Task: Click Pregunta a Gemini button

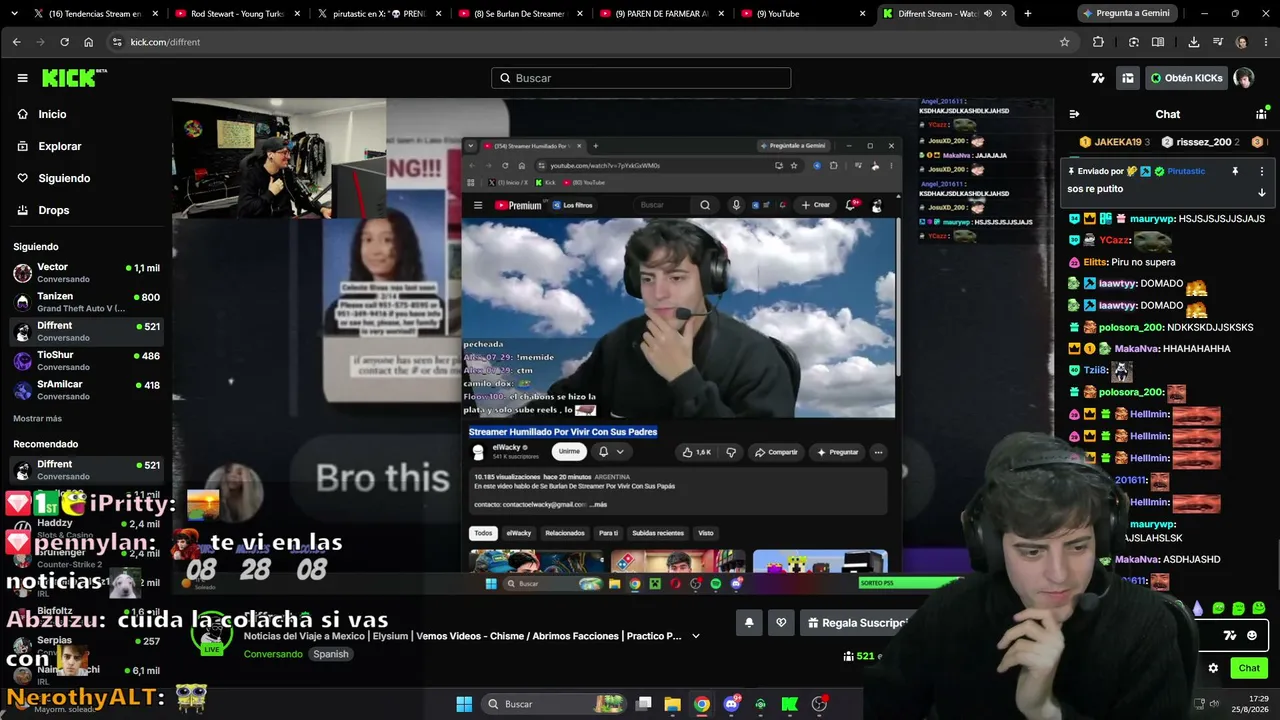Action: click(1125, 14)
